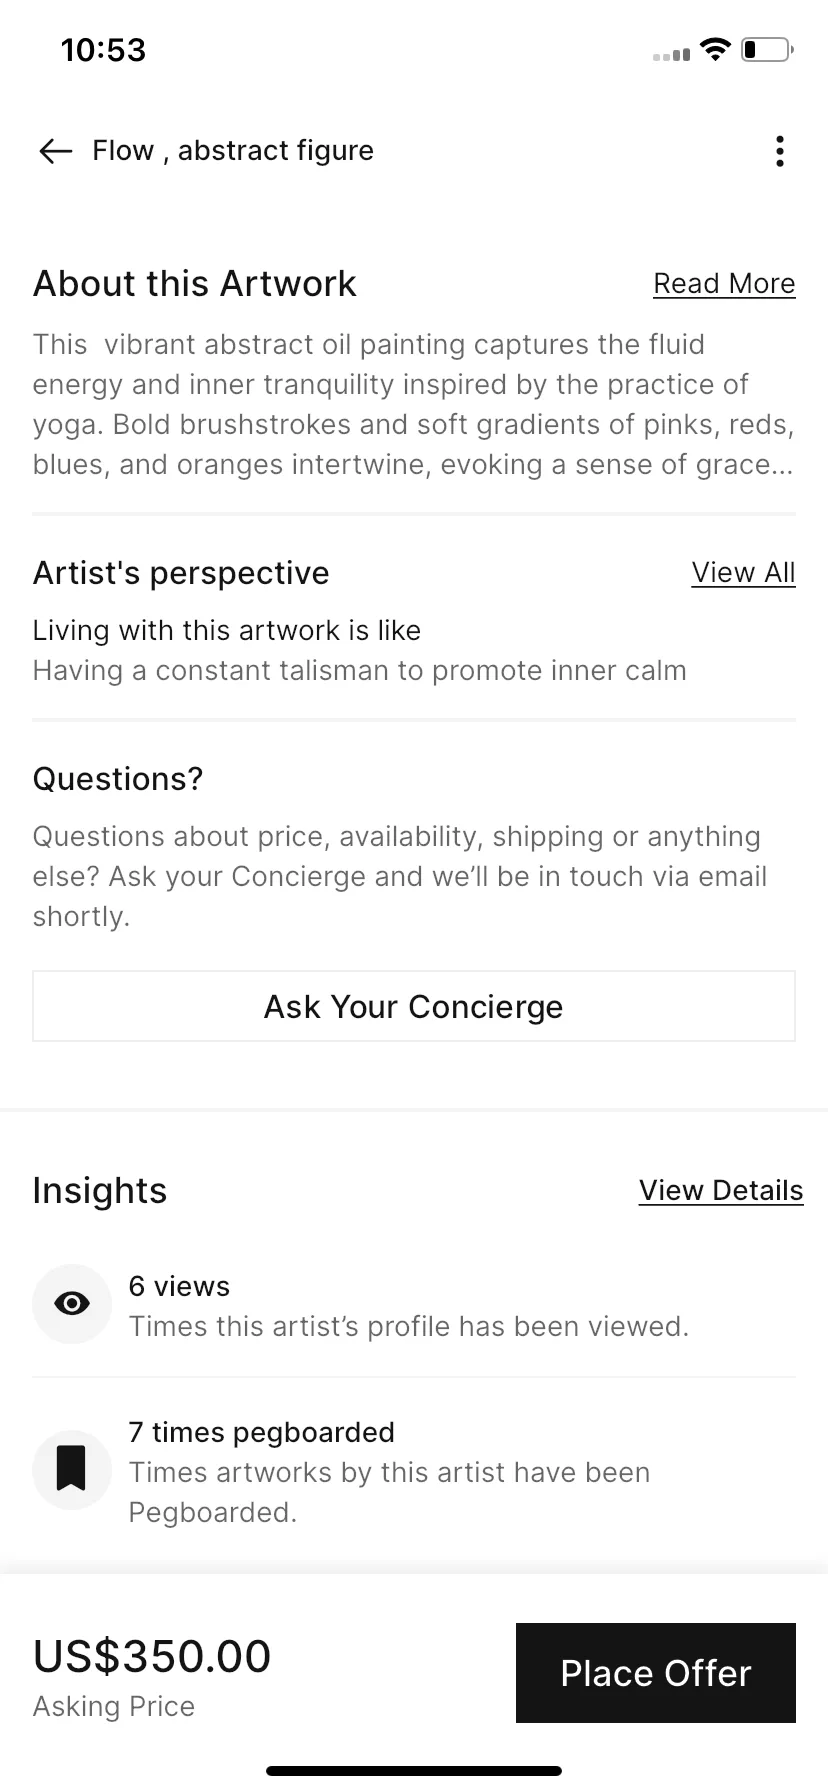The image size is (828, 1792).
Task: Tap the 10:53 clock in status bar
Action: (103, 50)
